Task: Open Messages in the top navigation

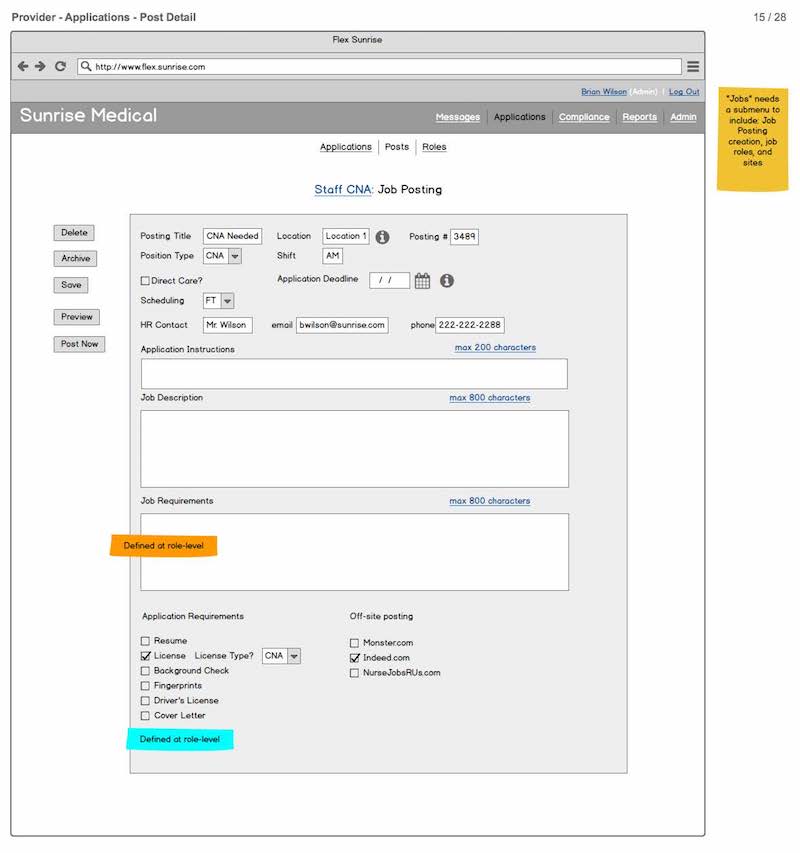Action: pyautogui.click(x=457, y=117)
